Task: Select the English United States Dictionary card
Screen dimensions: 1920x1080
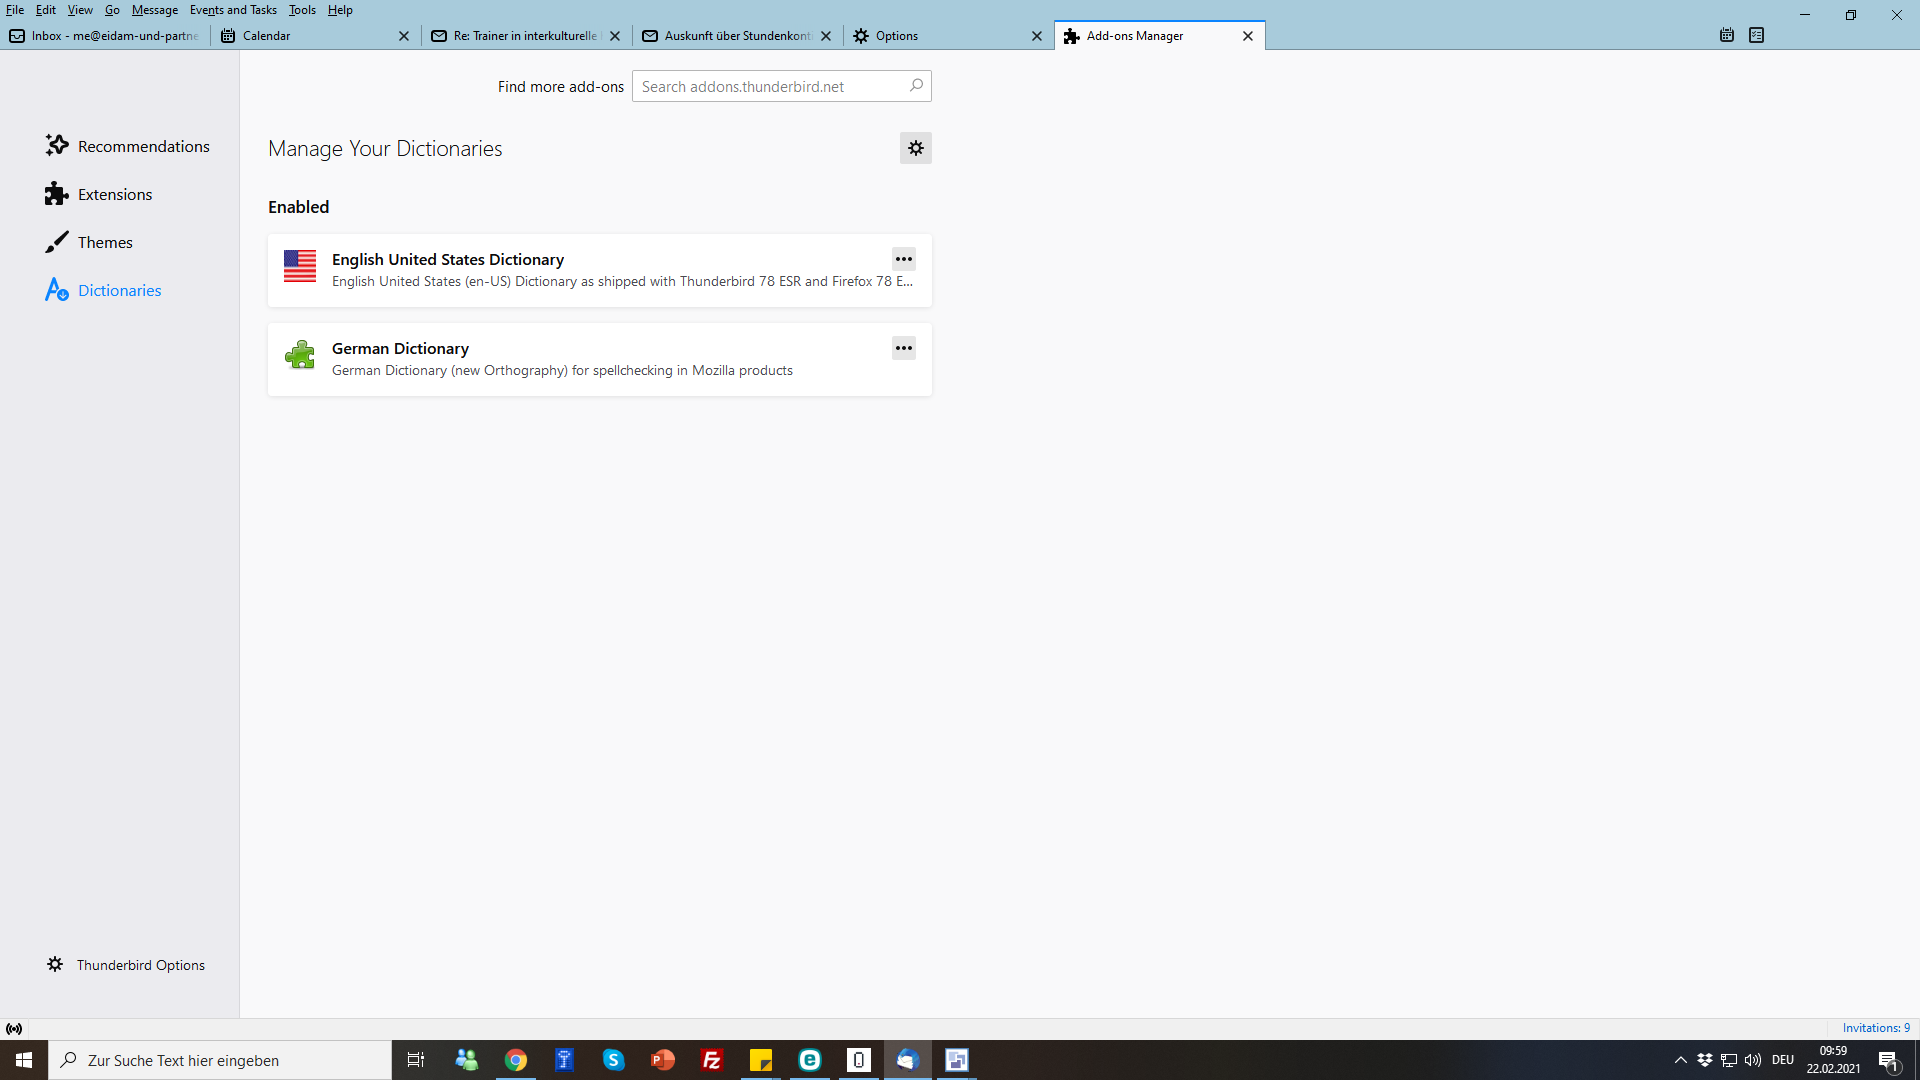Action: point(599,270)
